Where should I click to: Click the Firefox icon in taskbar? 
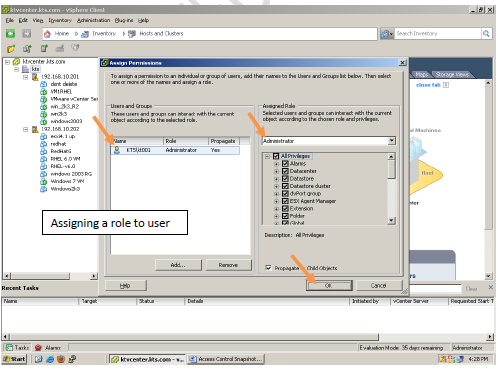click(61, 359)
